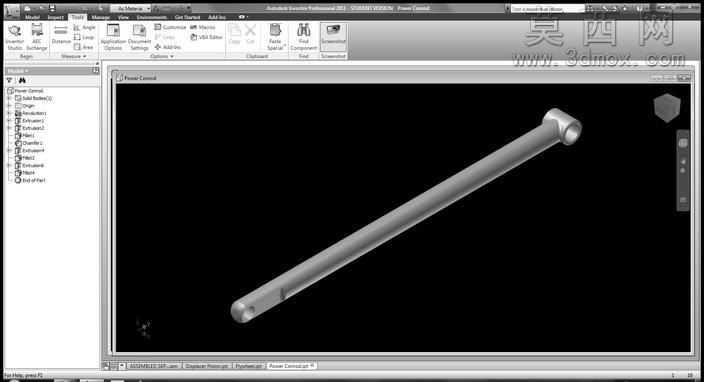Click Find Component binoculars
704x382 pixels.
304,37
